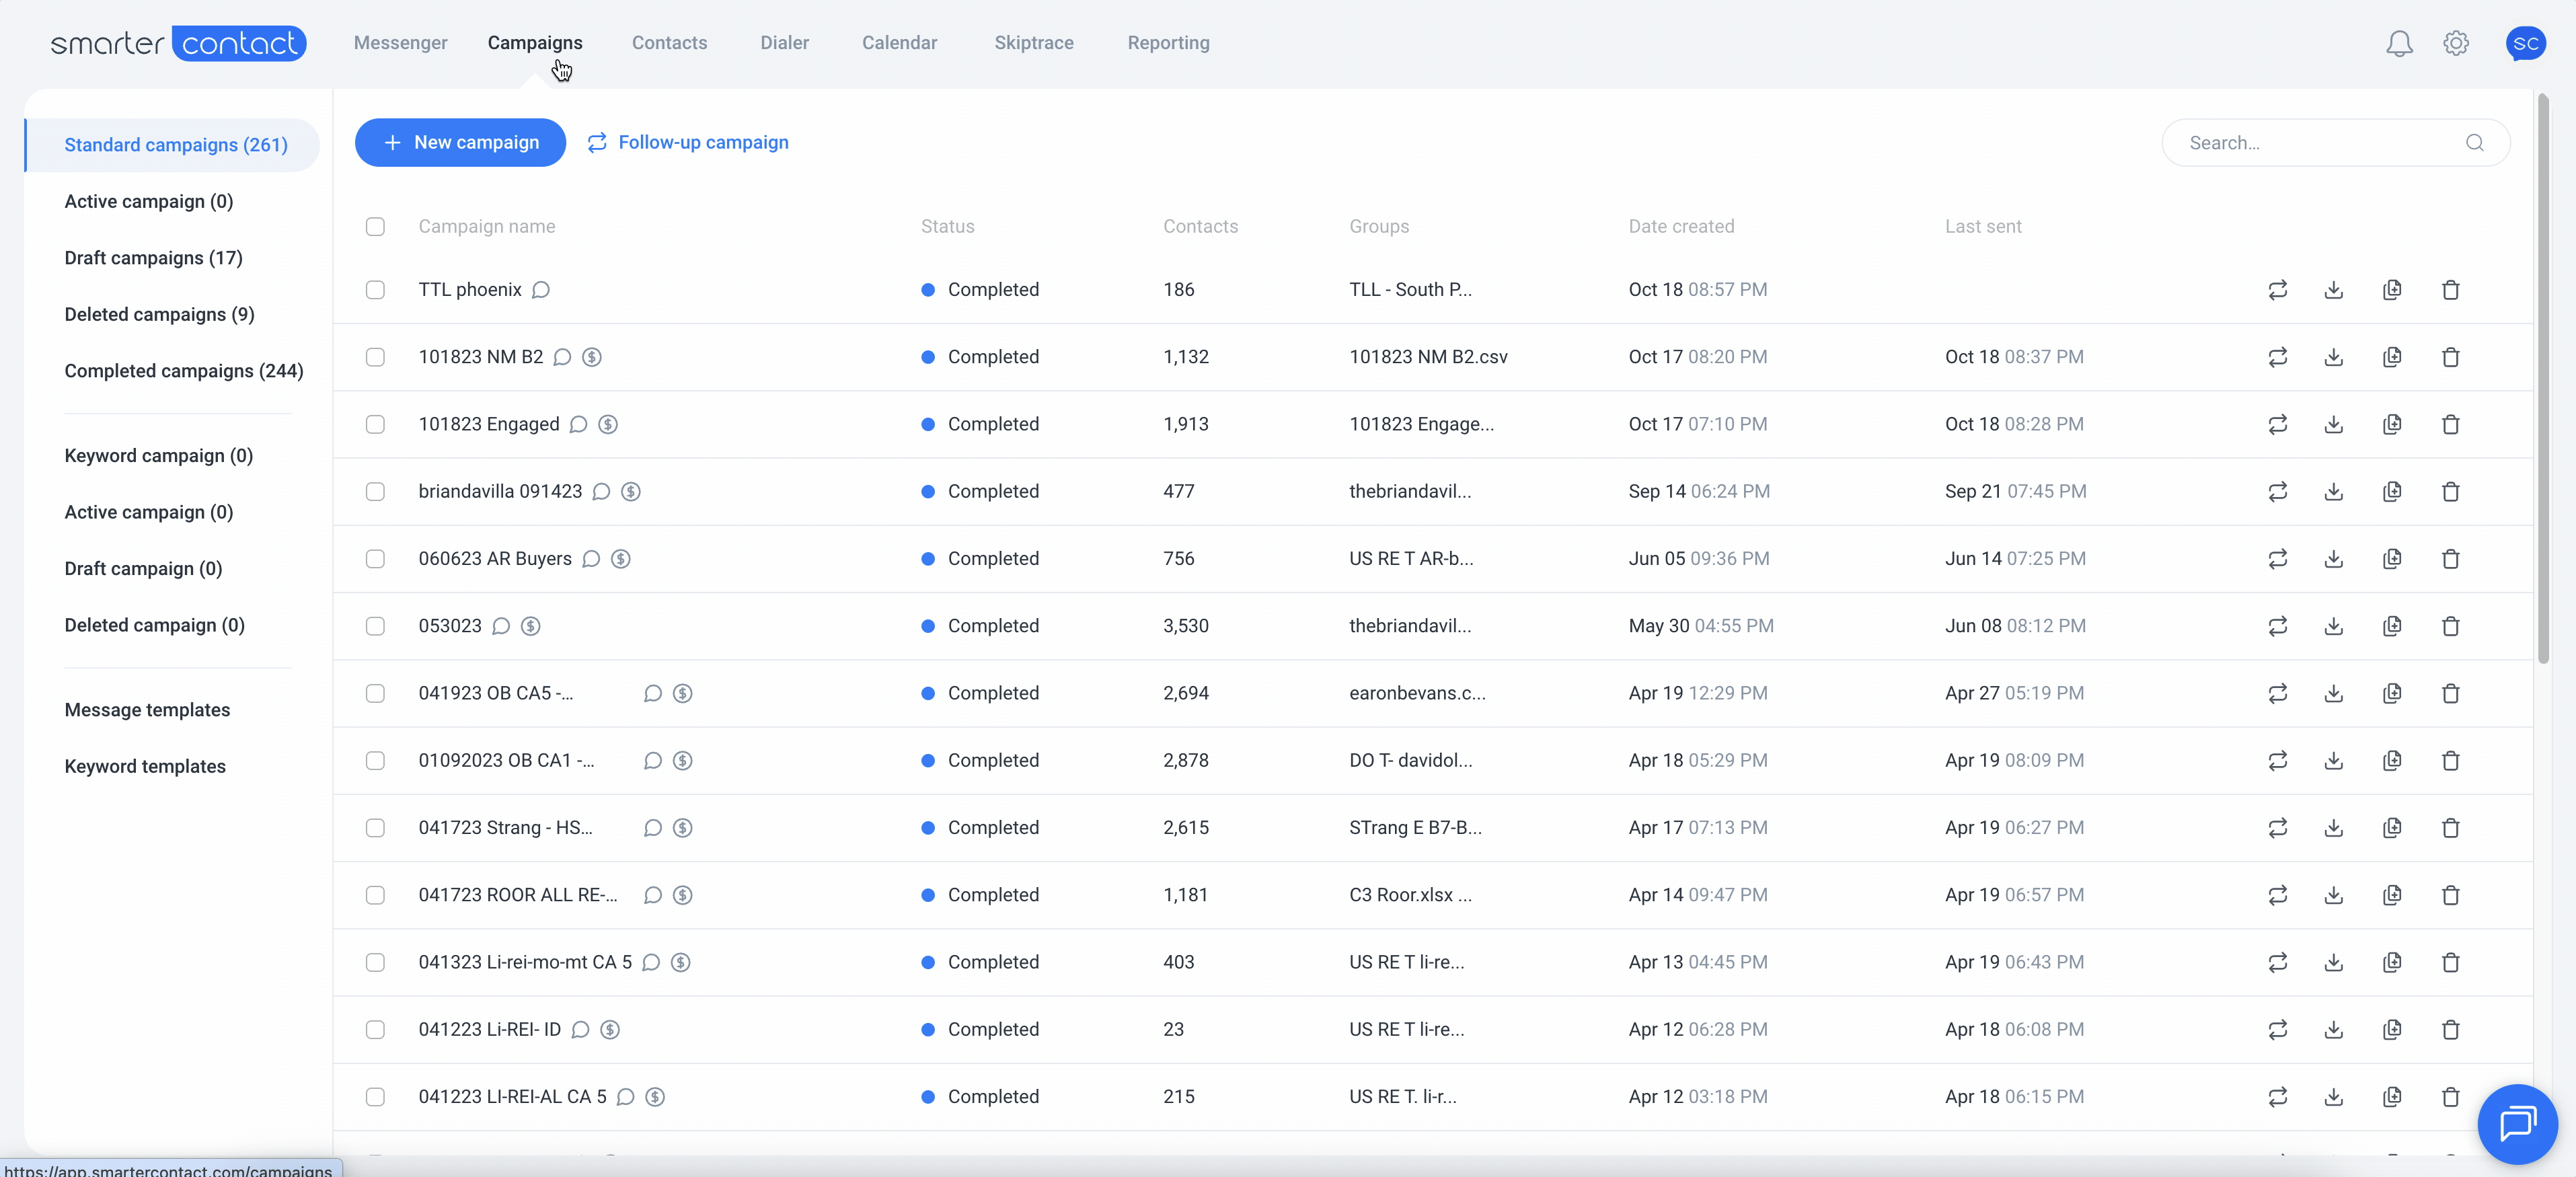Click dollar icon next to briandavilla 091423
The image size is (2576, 1177).
pyautogui.click(x=630, y=491)
